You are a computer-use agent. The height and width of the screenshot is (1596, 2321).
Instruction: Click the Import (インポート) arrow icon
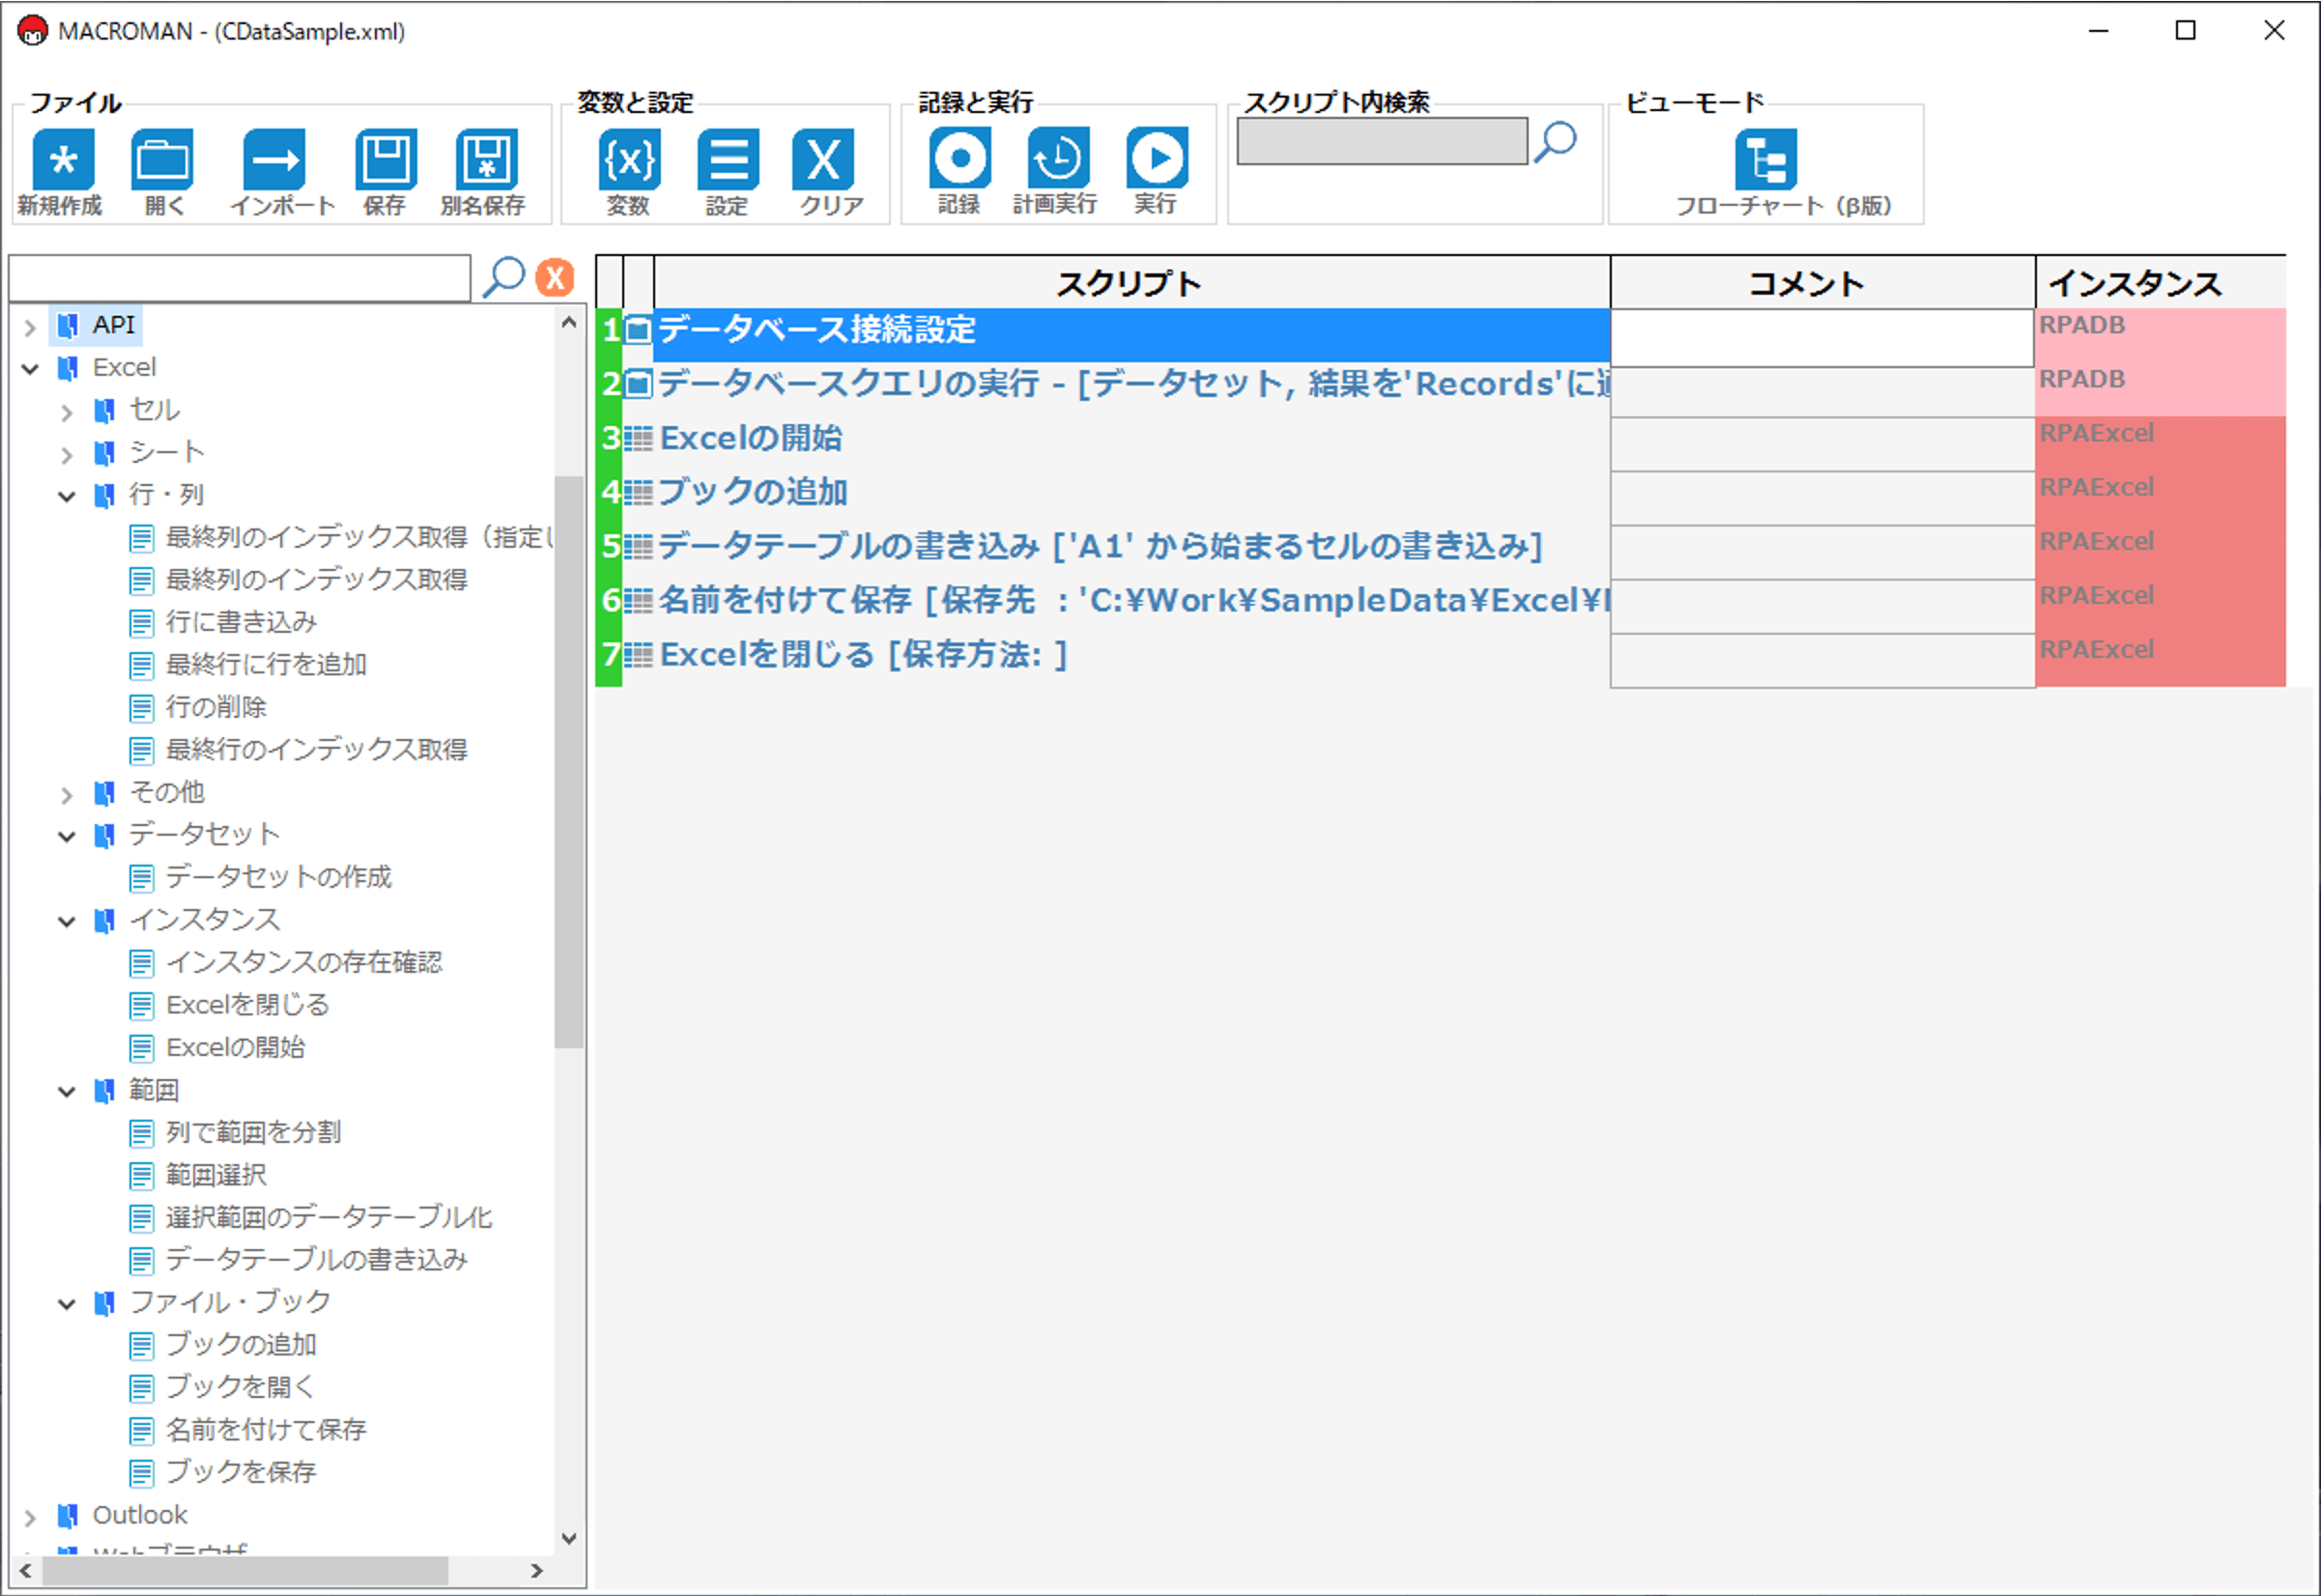pyautogui.click(x=275, y=159)
